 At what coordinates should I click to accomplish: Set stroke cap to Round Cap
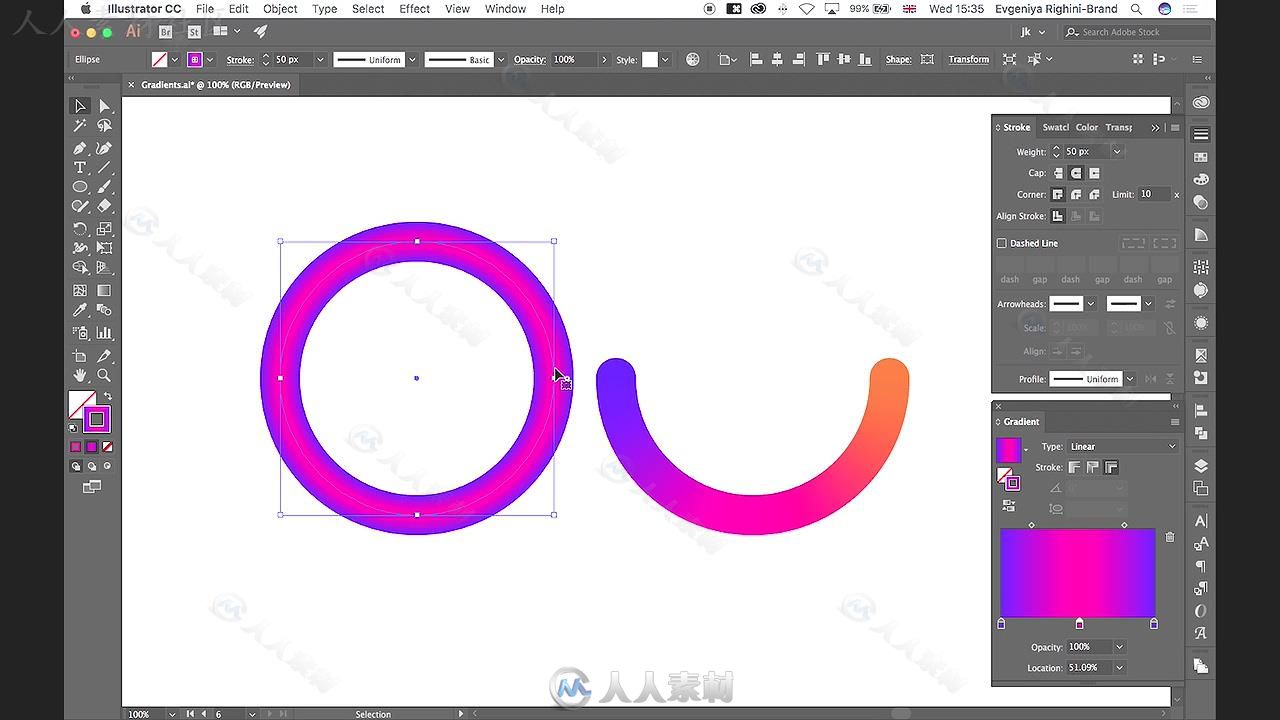pyautogui.click(x=1076, y=173)
